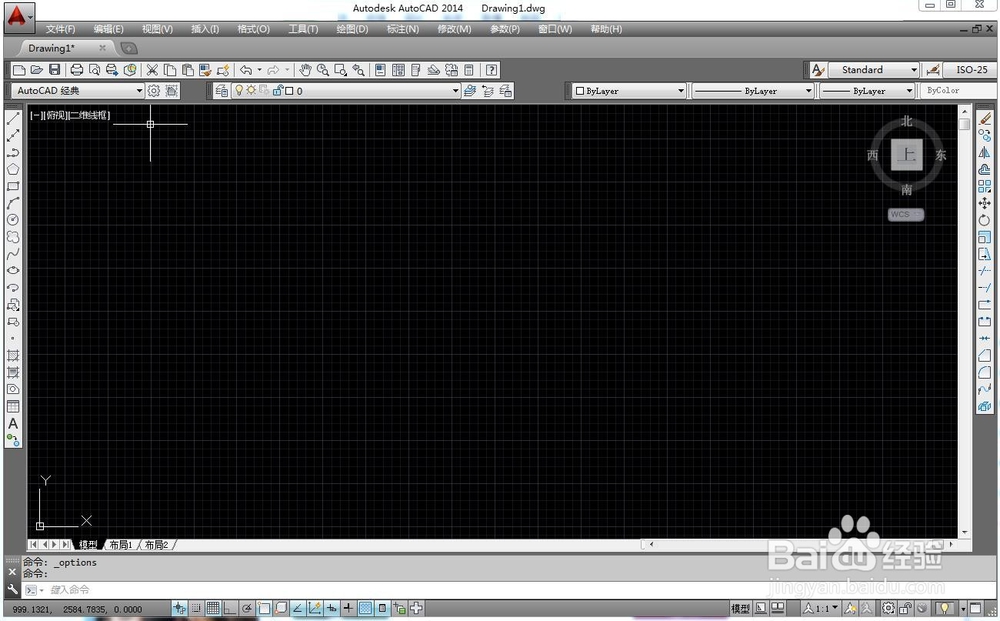Viewport: 1000px width, 621px height.
Task: Open the Properties palette icon
Action: (x=381, y=70)
